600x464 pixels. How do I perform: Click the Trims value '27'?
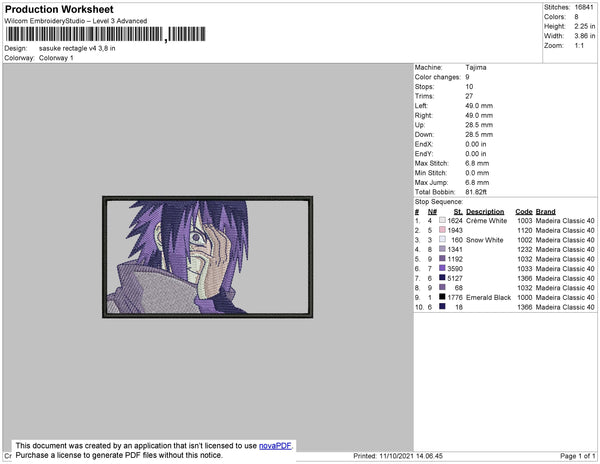click(469, 96)
